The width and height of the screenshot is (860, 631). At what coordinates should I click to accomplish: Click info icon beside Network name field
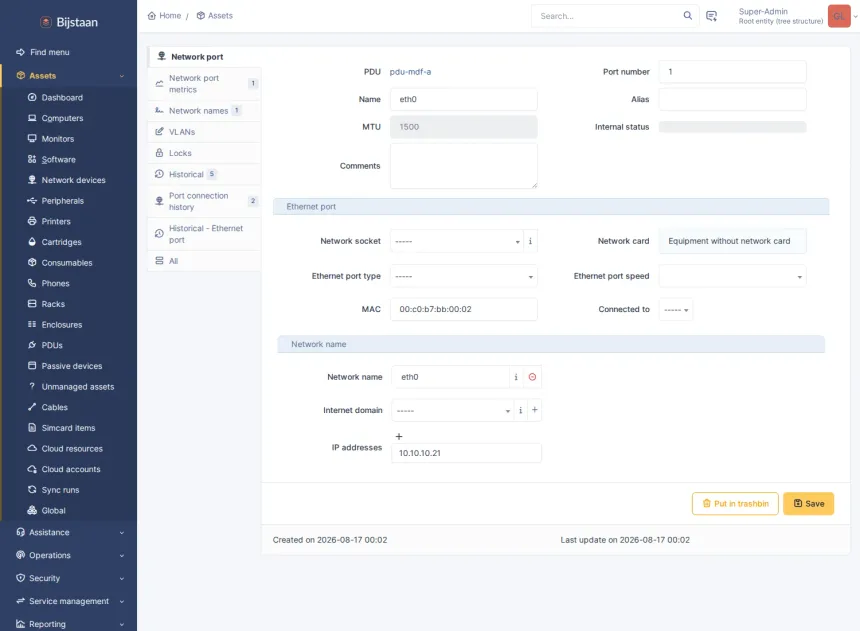tap(516, 377)
